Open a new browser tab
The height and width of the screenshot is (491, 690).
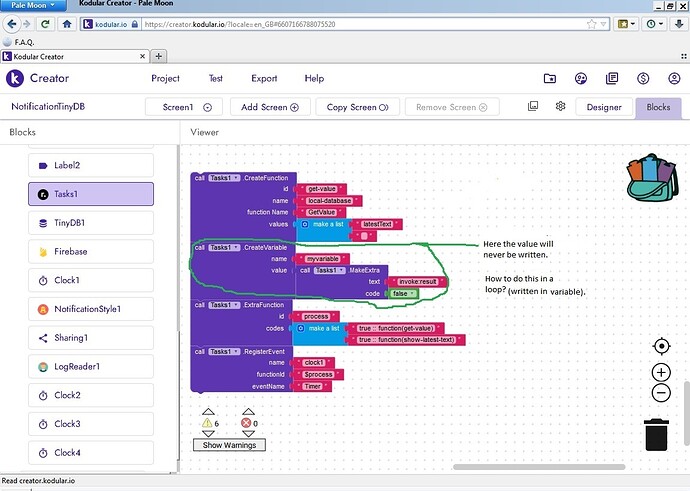click(159, 56)
